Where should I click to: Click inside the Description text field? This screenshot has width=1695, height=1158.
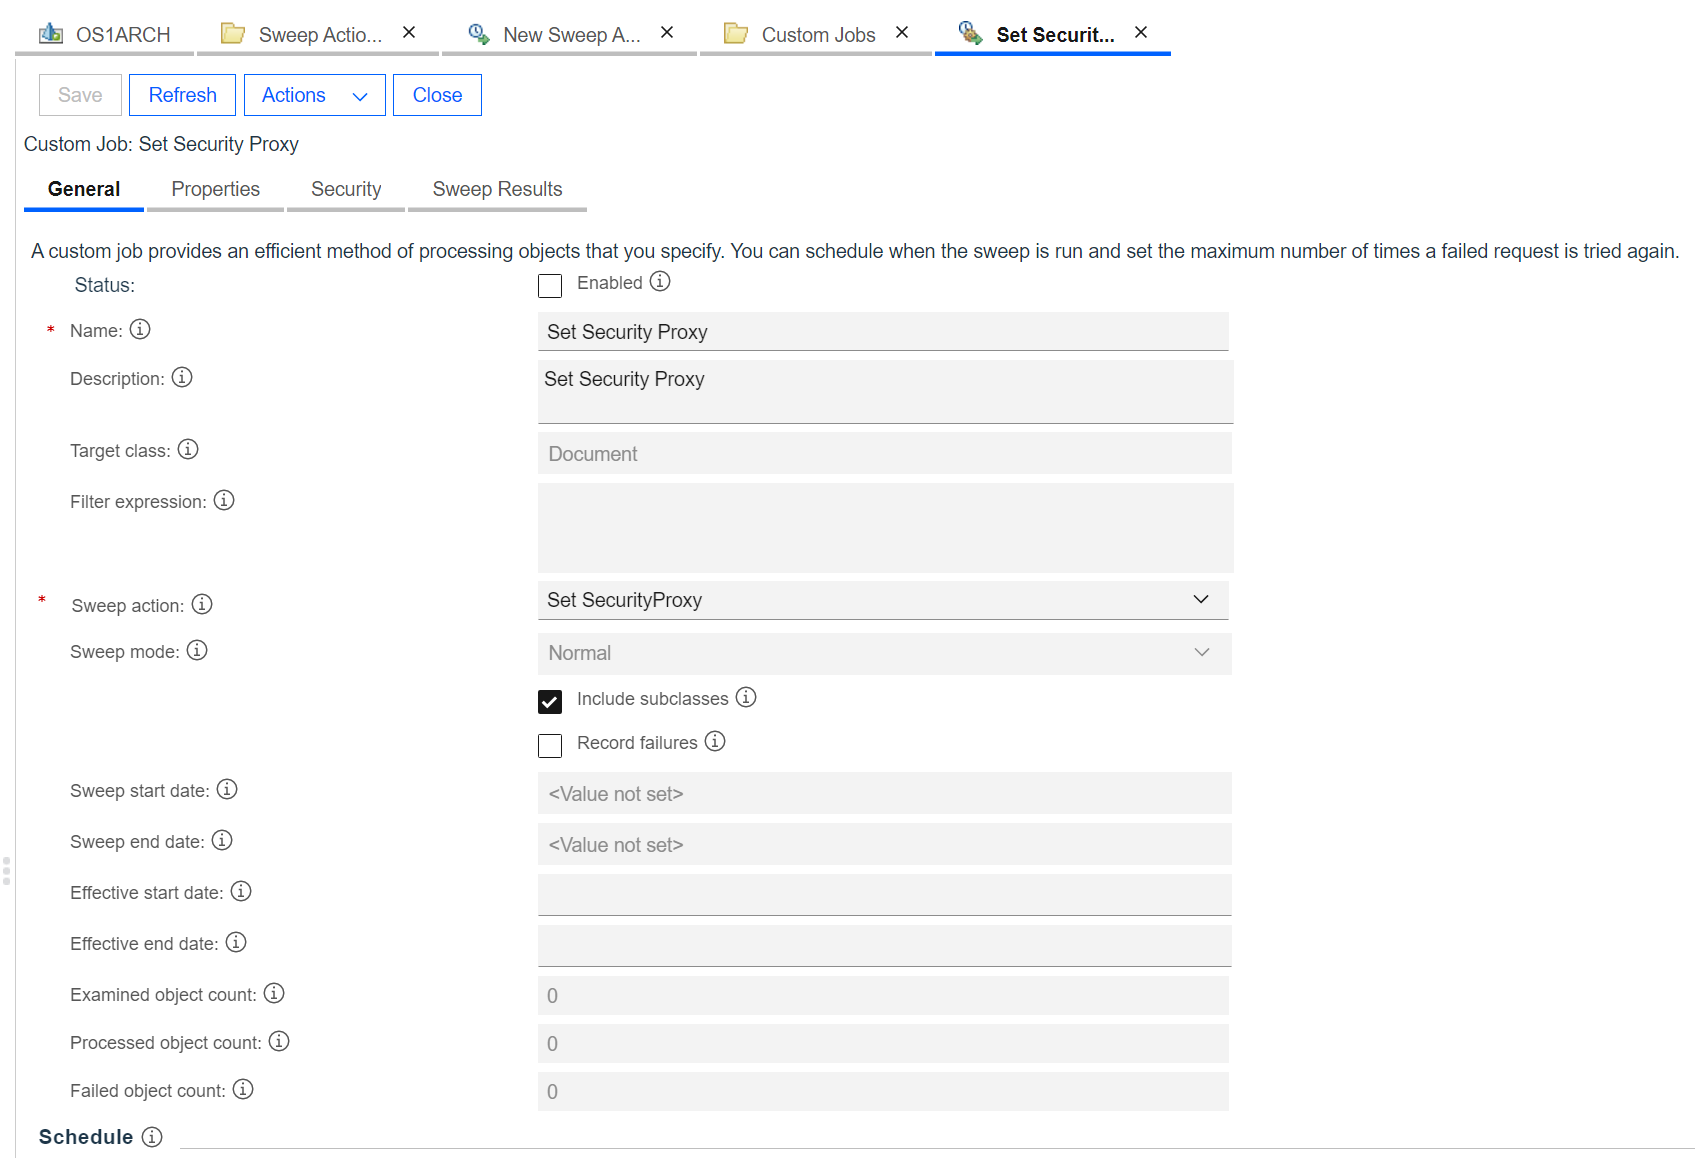coord(884,391)
